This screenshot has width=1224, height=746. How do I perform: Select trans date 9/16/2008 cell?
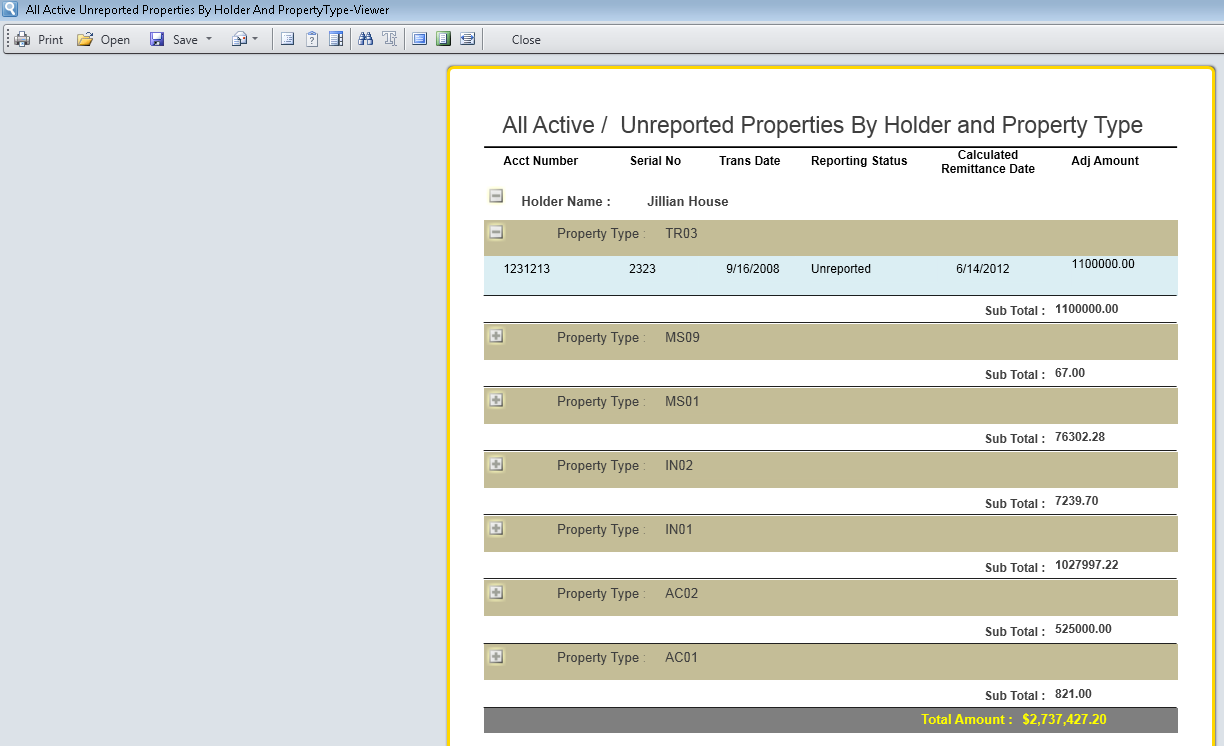[x=753, y=269]
